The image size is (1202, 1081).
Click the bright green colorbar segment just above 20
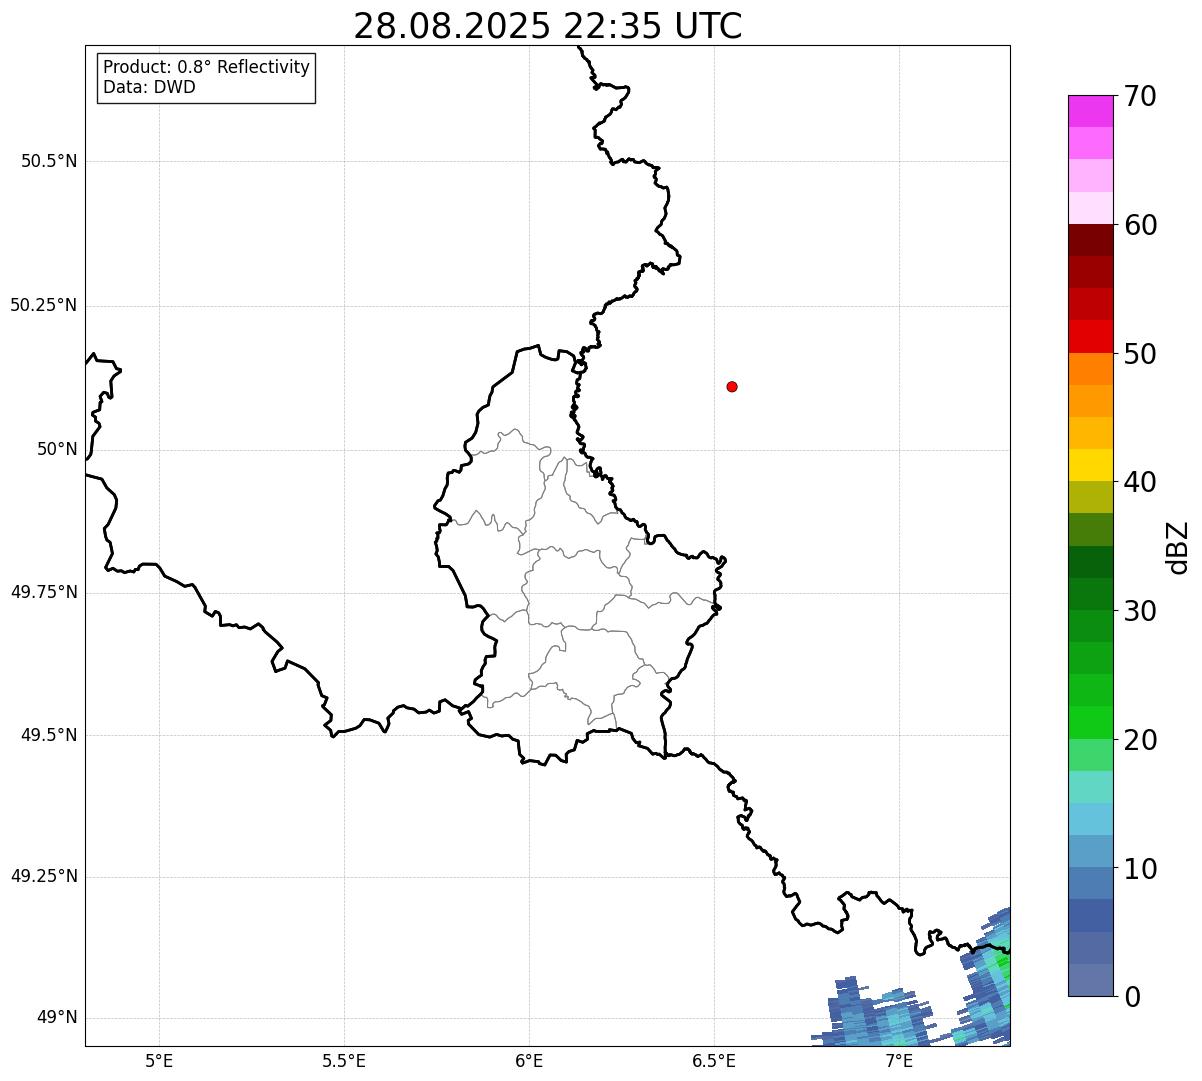(1090, 722)
